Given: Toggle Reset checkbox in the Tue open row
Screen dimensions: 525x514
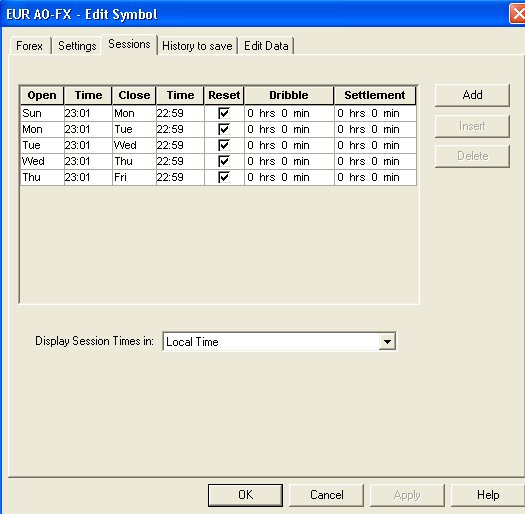Looking at the screenshot, I should 224,145.
